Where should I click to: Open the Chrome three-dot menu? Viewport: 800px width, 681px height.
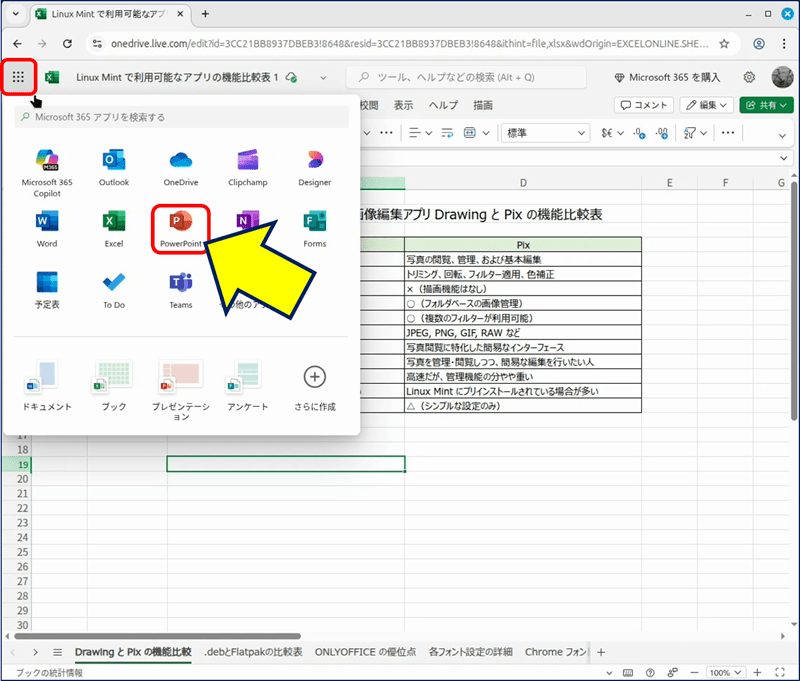point(784,44)
